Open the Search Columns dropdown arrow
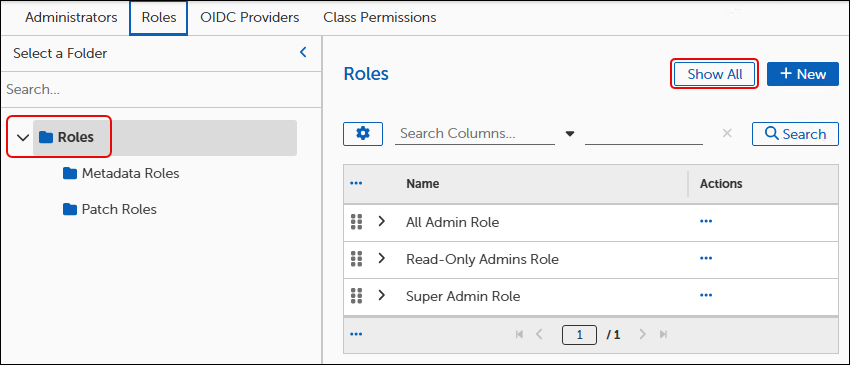 click(570, 134)
